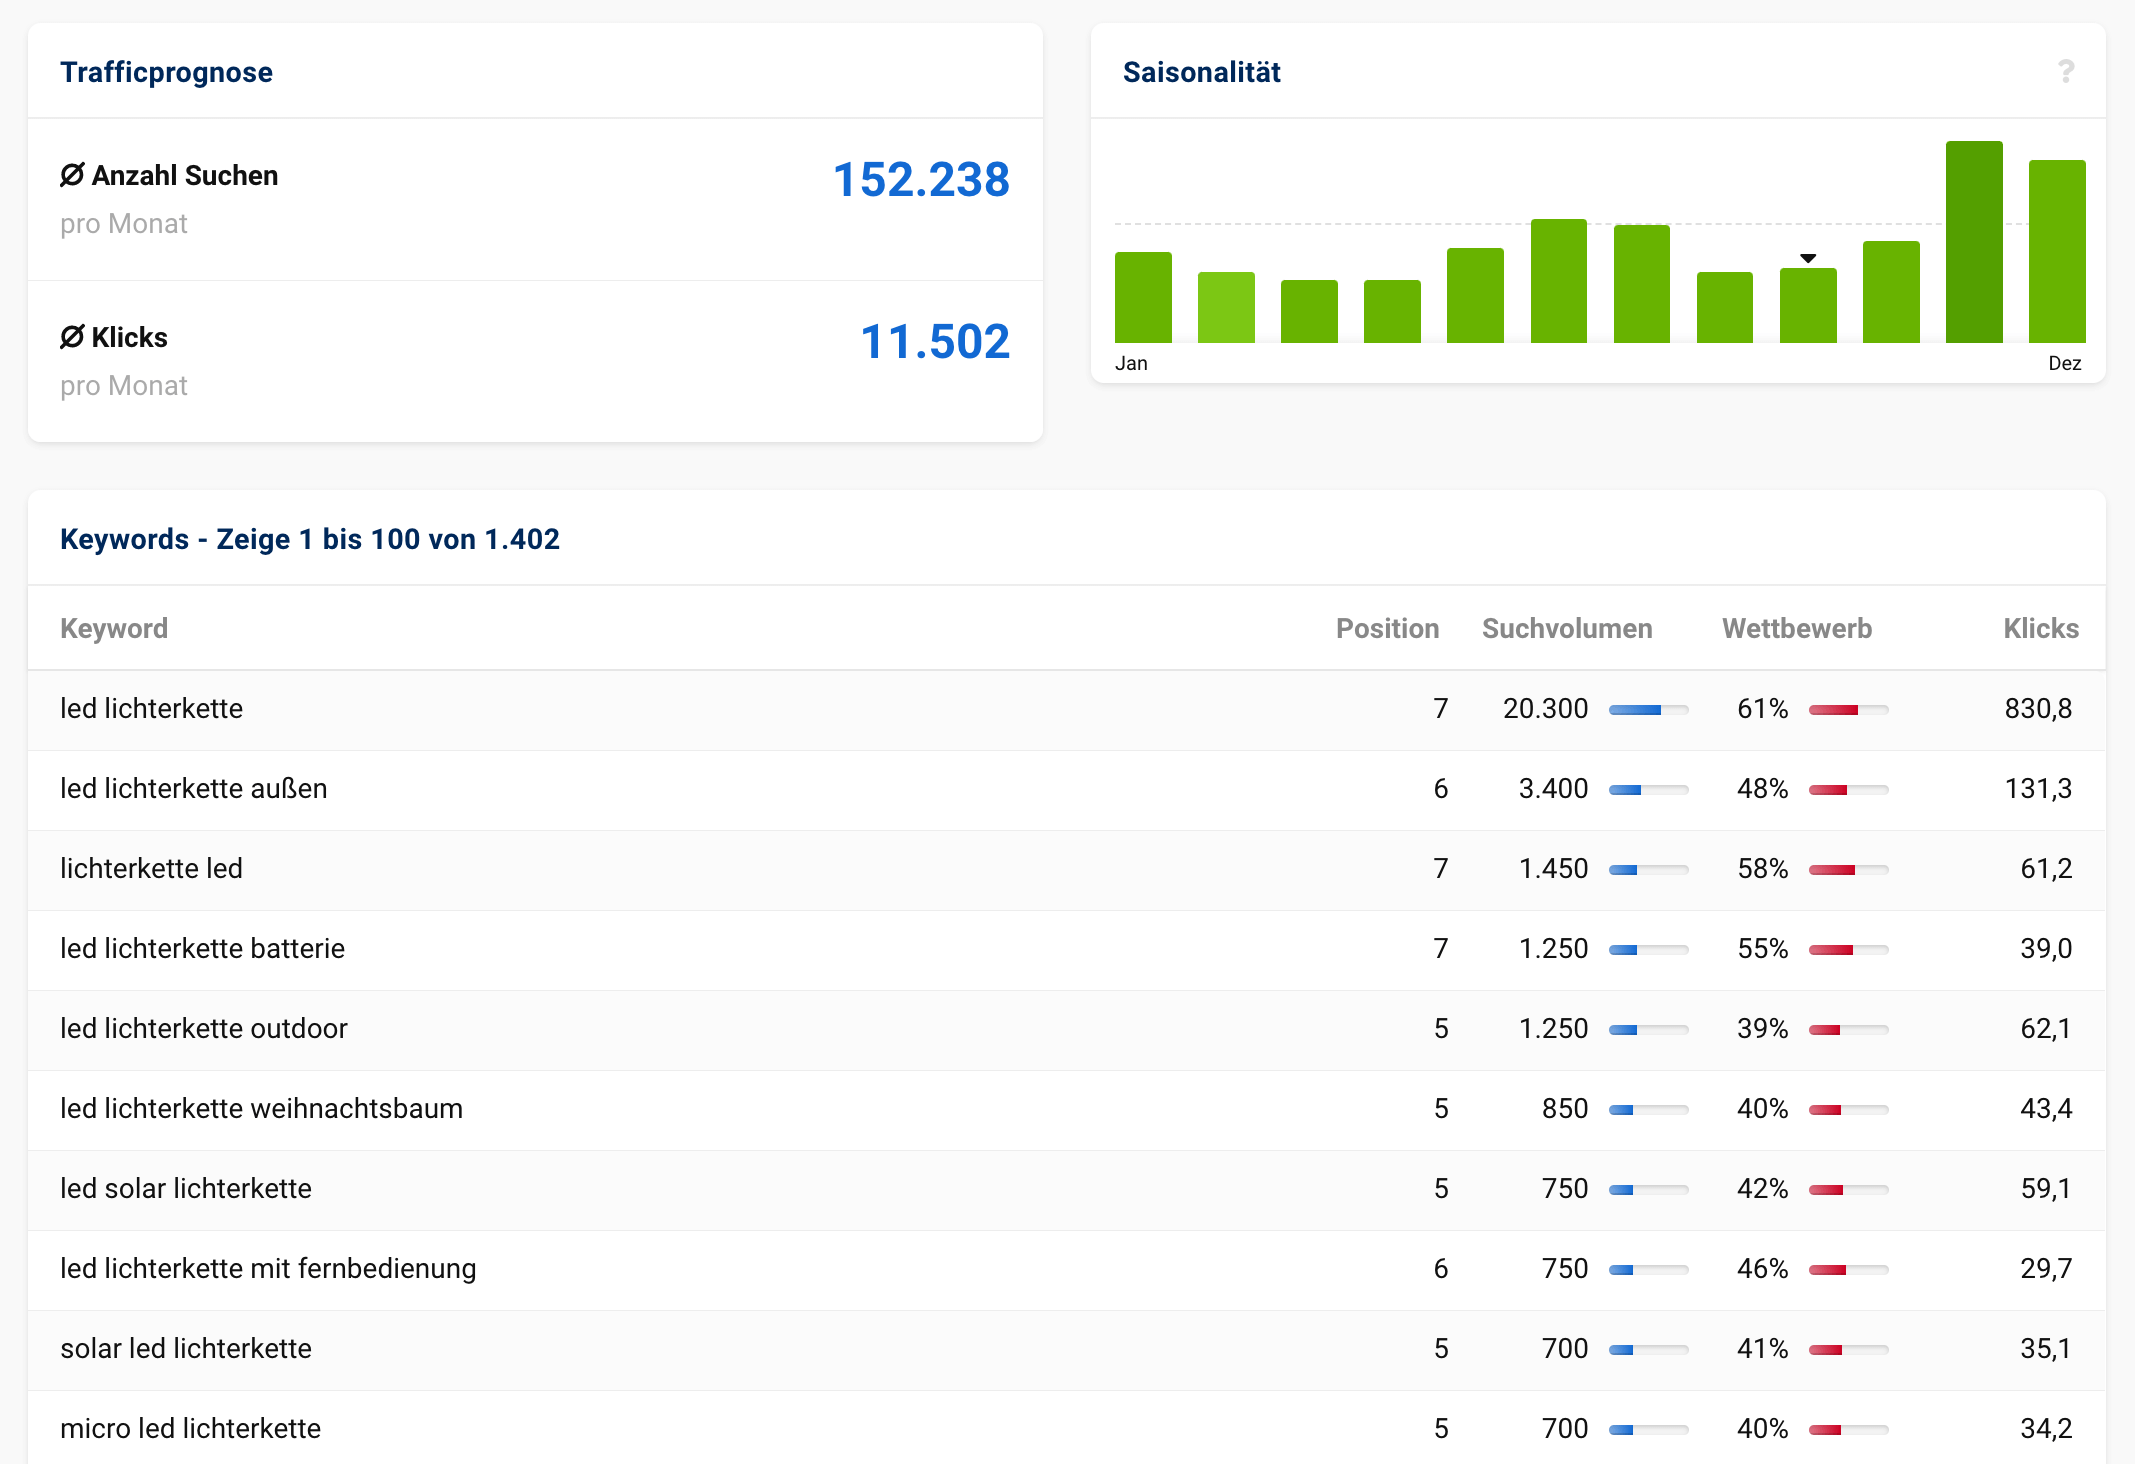Click the Klicks value 131,3
This screenshot has height=1464, width=2135.
click(x=2038, y=788)
